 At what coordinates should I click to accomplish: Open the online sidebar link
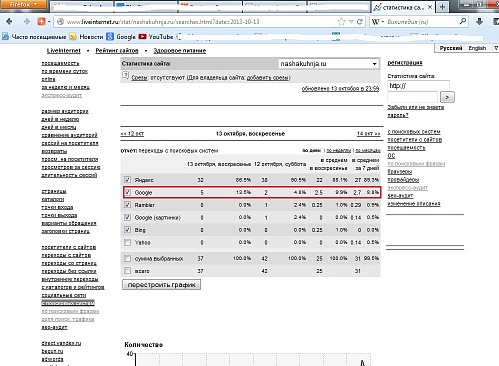[48, 79]
